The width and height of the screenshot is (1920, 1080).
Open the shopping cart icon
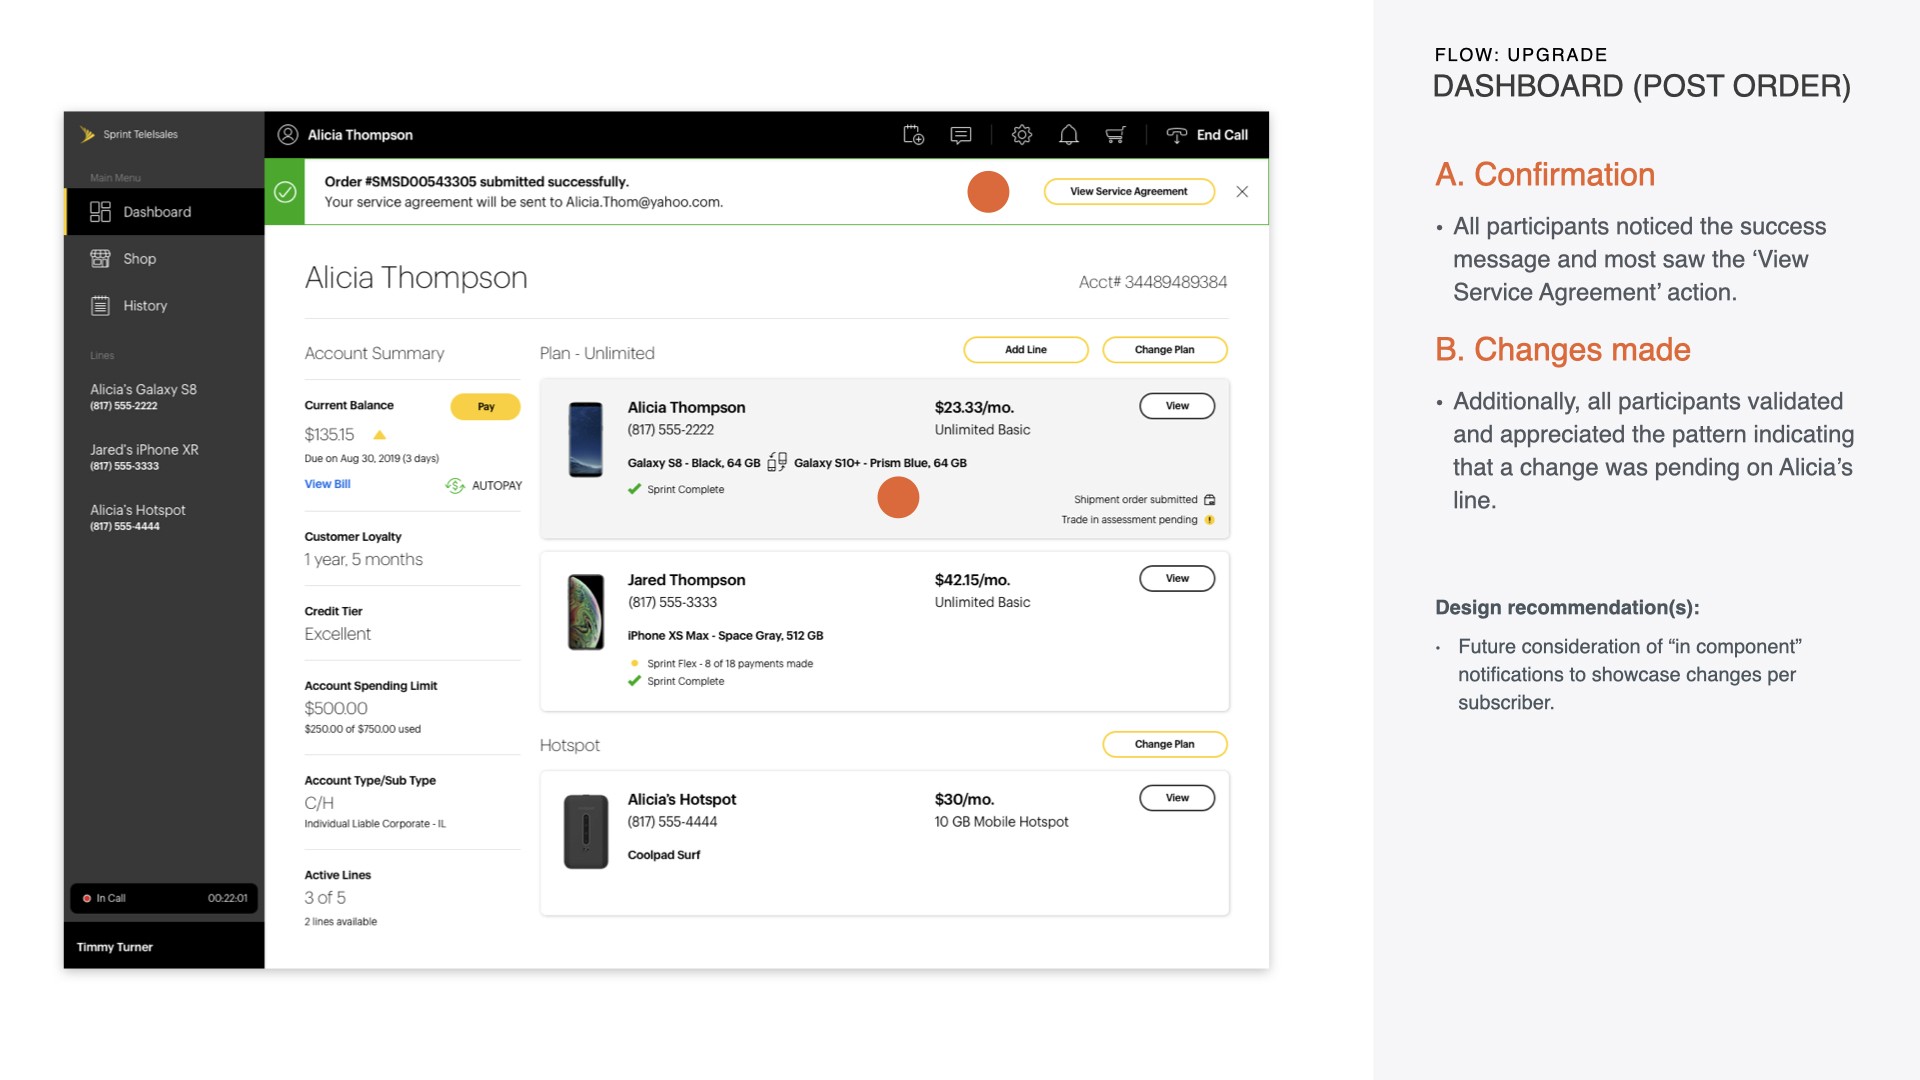tap(1115, 135)
